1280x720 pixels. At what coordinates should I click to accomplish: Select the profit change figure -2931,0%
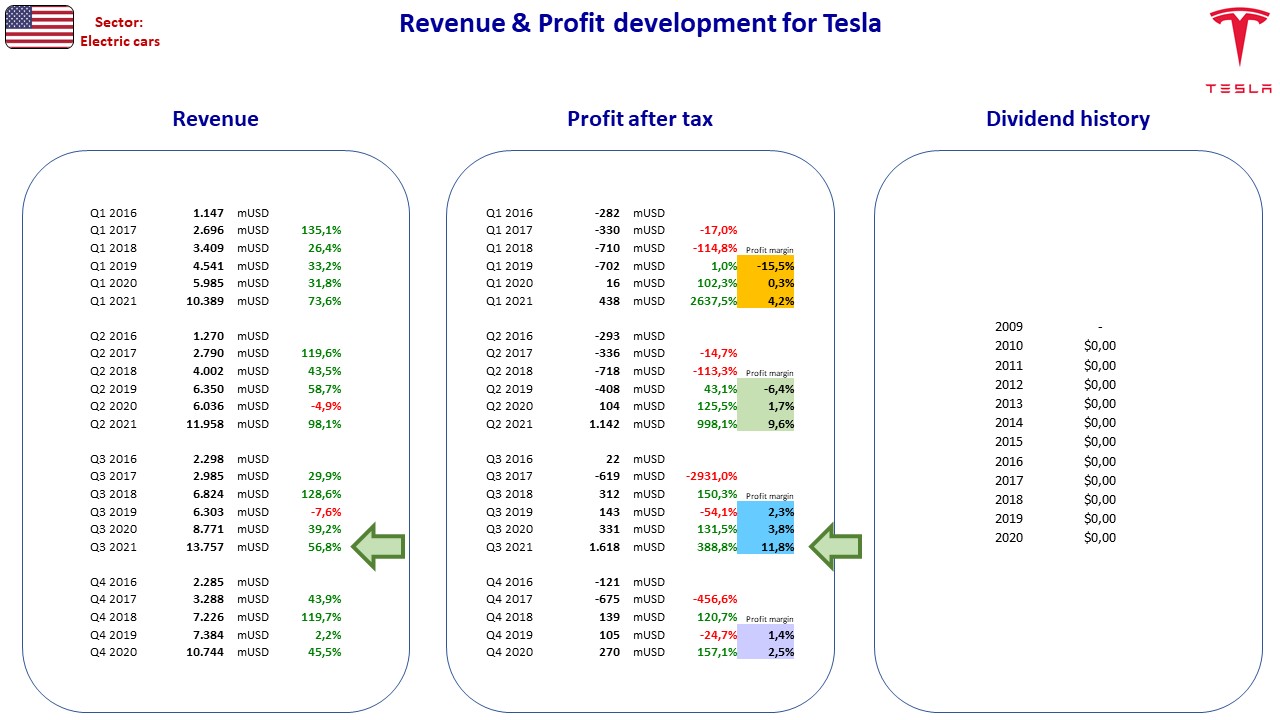(x=712, y=477)
